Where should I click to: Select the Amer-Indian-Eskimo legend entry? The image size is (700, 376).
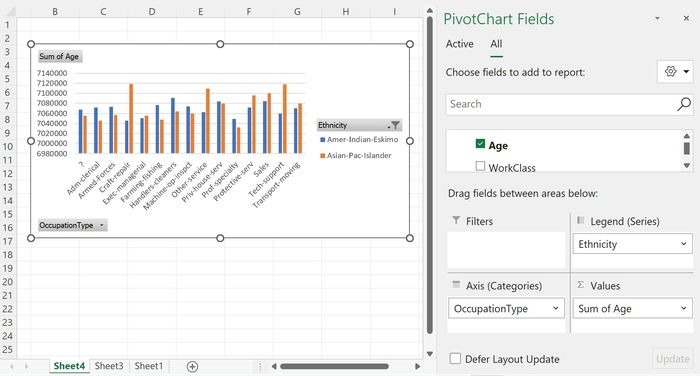click(x=359, y=140)
